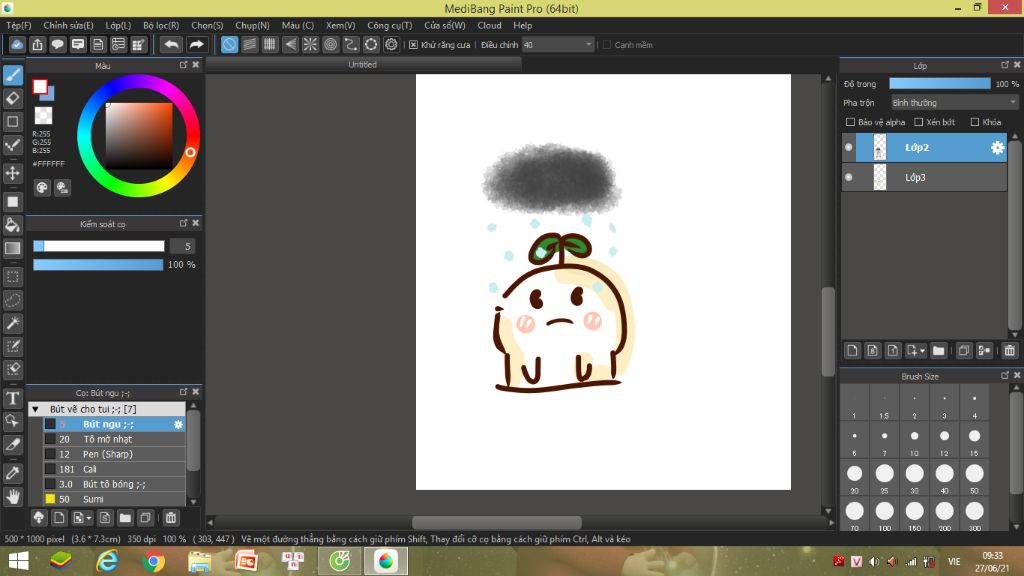The width and height of the screenshot is (1024, 576).
Task: Select the rectangular Selection tool
Action: point(12,277)
